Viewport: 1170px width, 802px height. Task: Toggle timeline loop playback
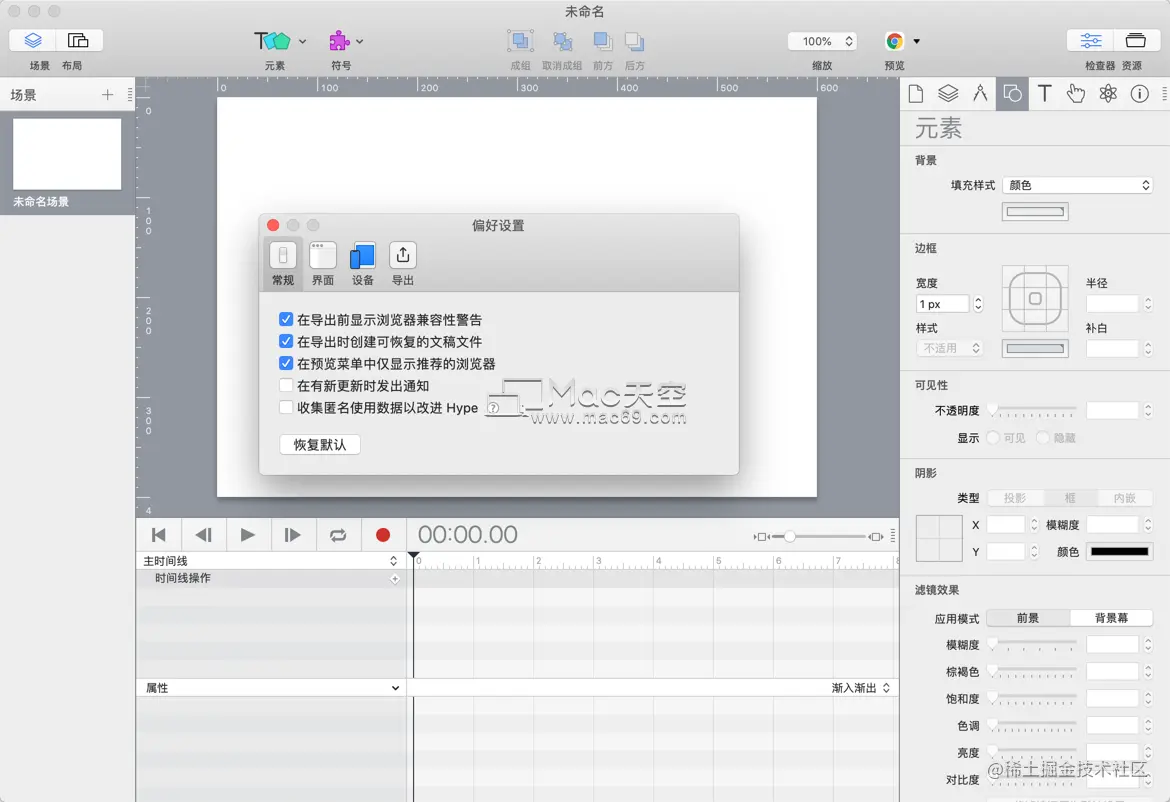[338, 535]
